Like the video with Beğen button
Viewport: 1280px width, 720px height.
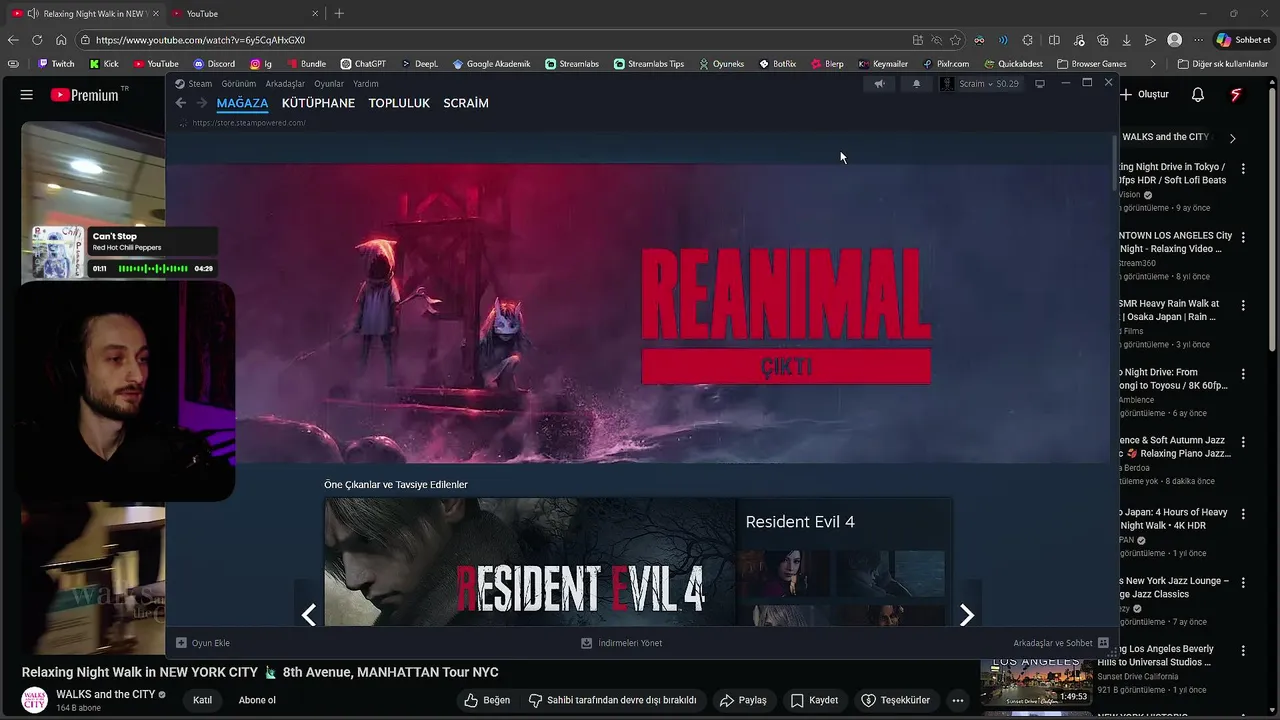point(487,700)
